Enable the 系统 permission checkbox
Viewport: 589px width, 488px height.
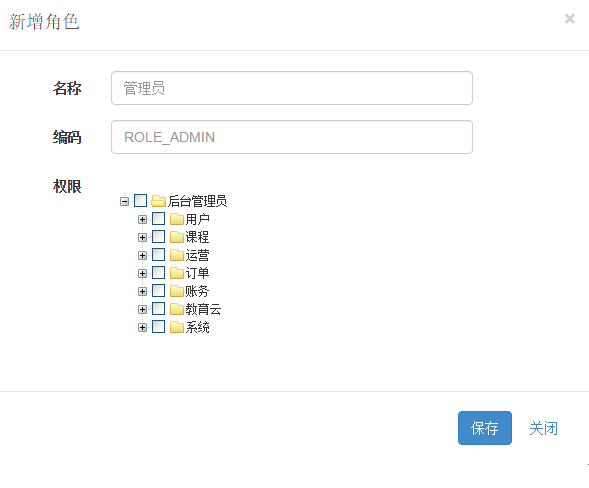point(159,326)
